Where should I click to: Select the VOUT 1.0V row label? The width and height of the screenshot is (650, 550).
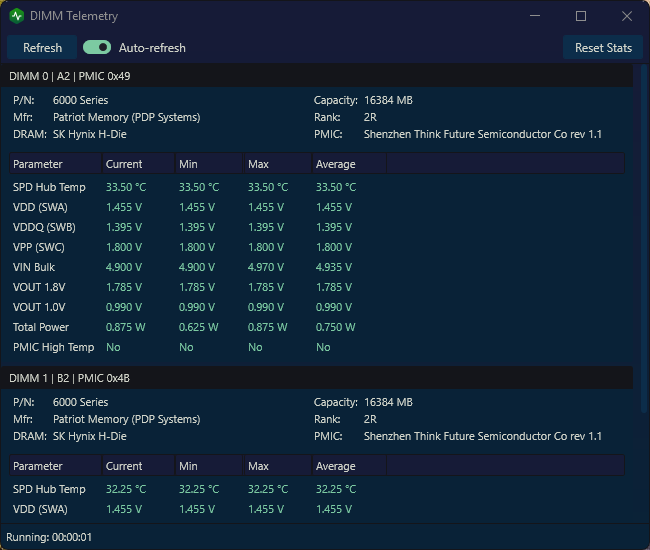pyautogui.click(x=39, y=307)
